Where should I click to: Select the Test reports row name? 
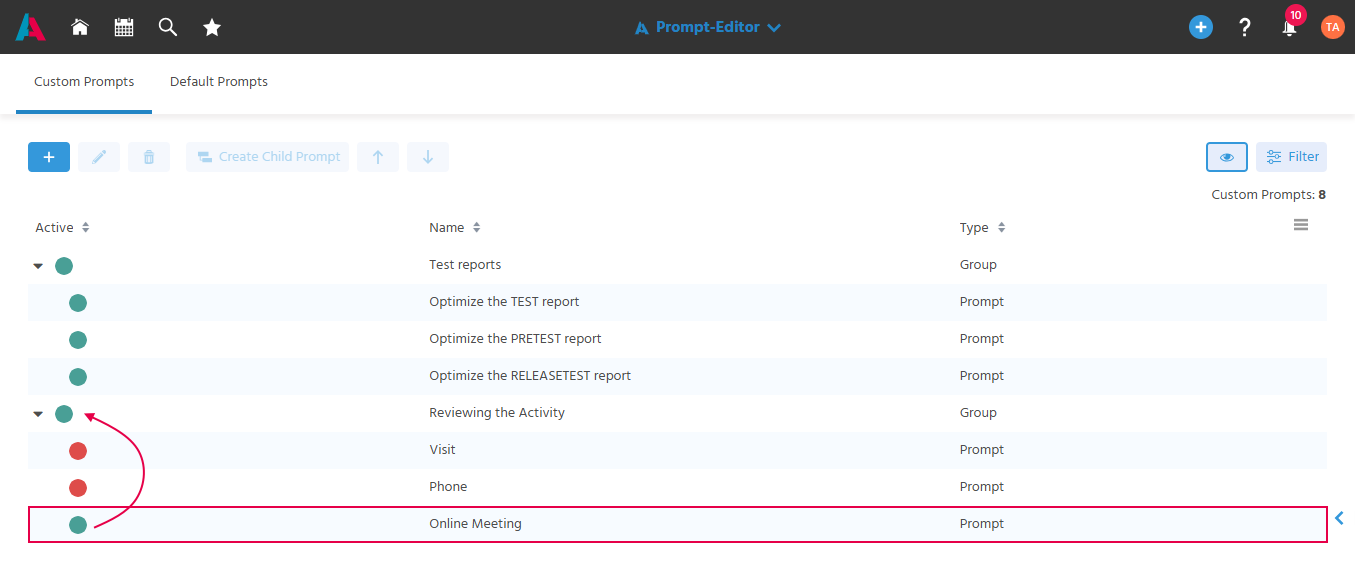click(465, 265)
